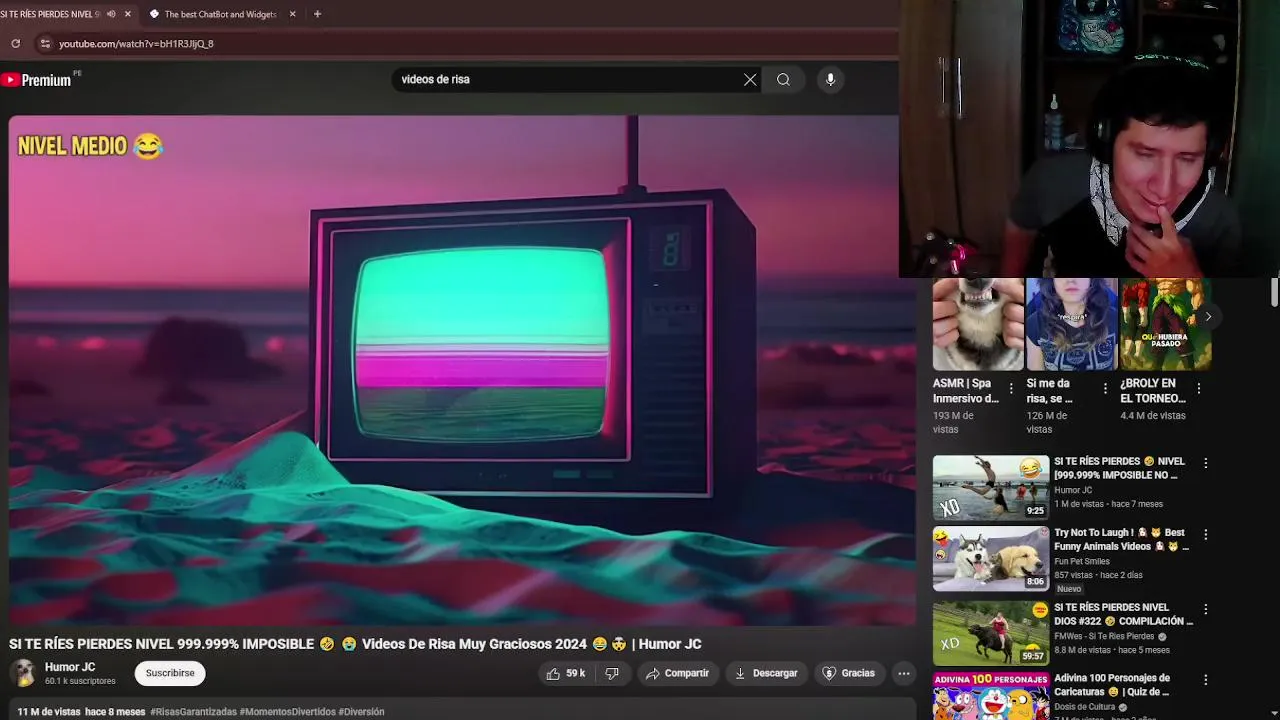This screenshot has width=1280, height=720.
Task: Download the video with Descargar
Action: click(x=766, y=673)
